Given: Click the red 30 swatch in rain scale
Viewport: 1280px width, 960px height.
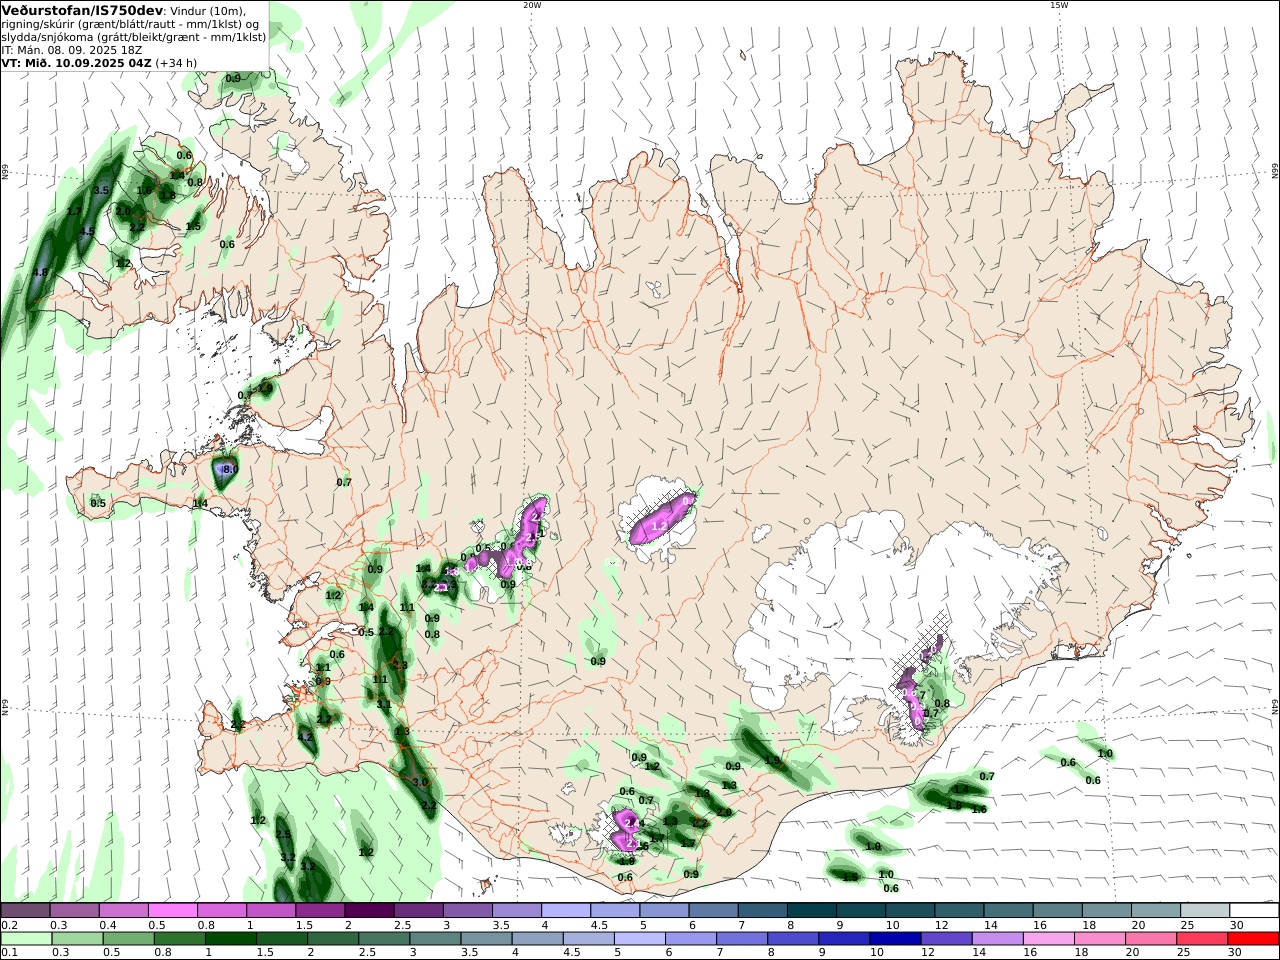Looking at the screenshot, I should coord(1255,939).
